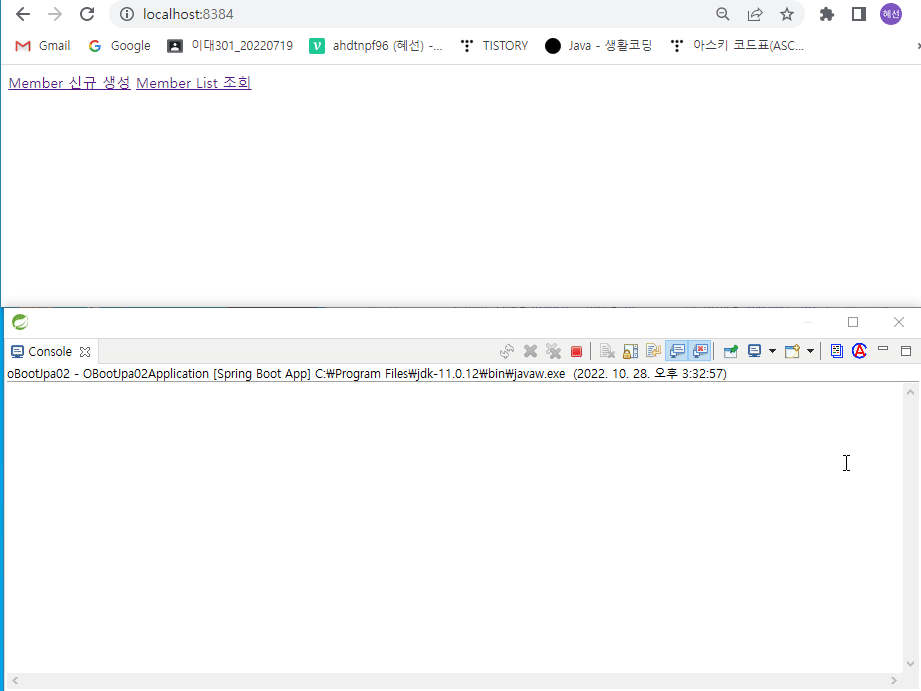Expand Display Selected Console dropdown arrow
The width and height of the screenshot is (921, 691).
coord(772,351)
